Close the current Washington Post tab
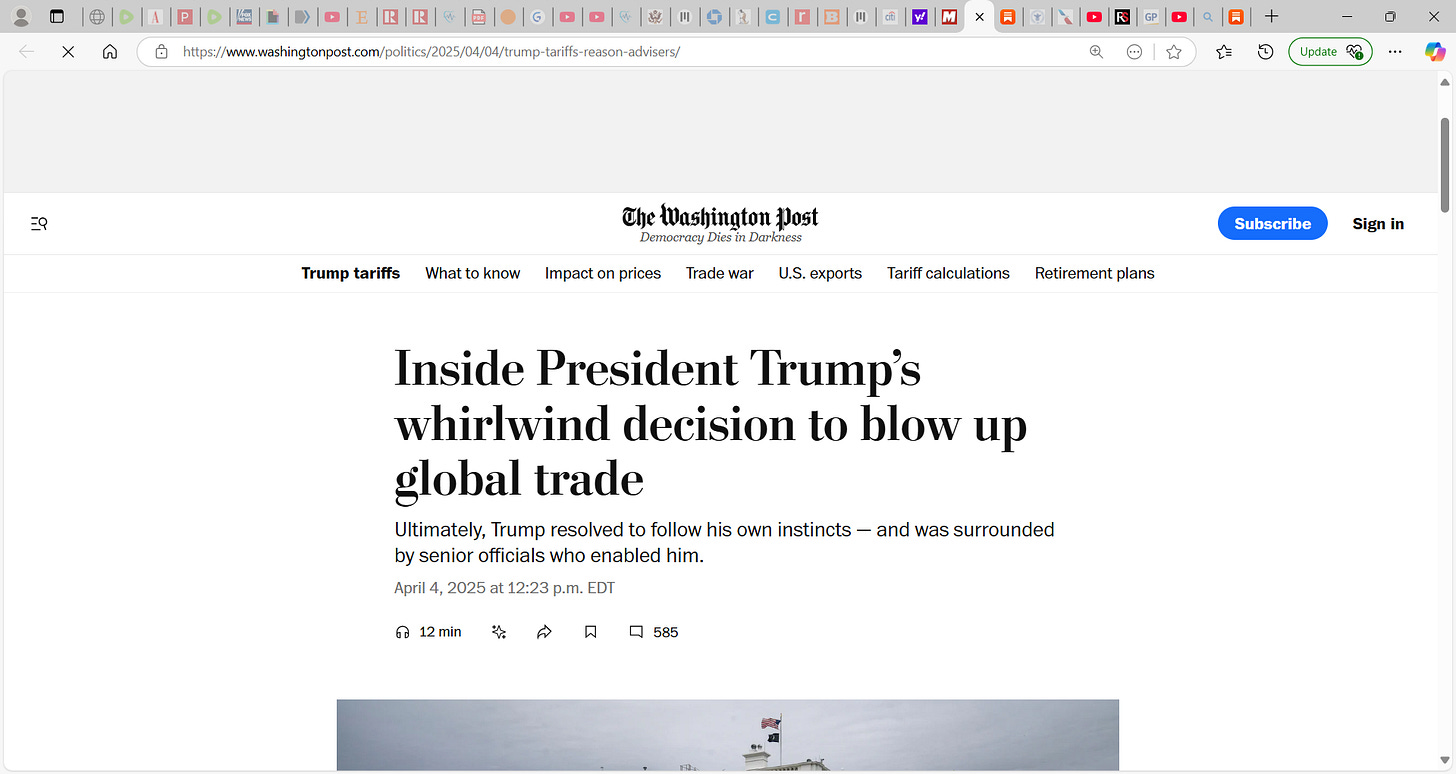 click(x=979, y=17)
